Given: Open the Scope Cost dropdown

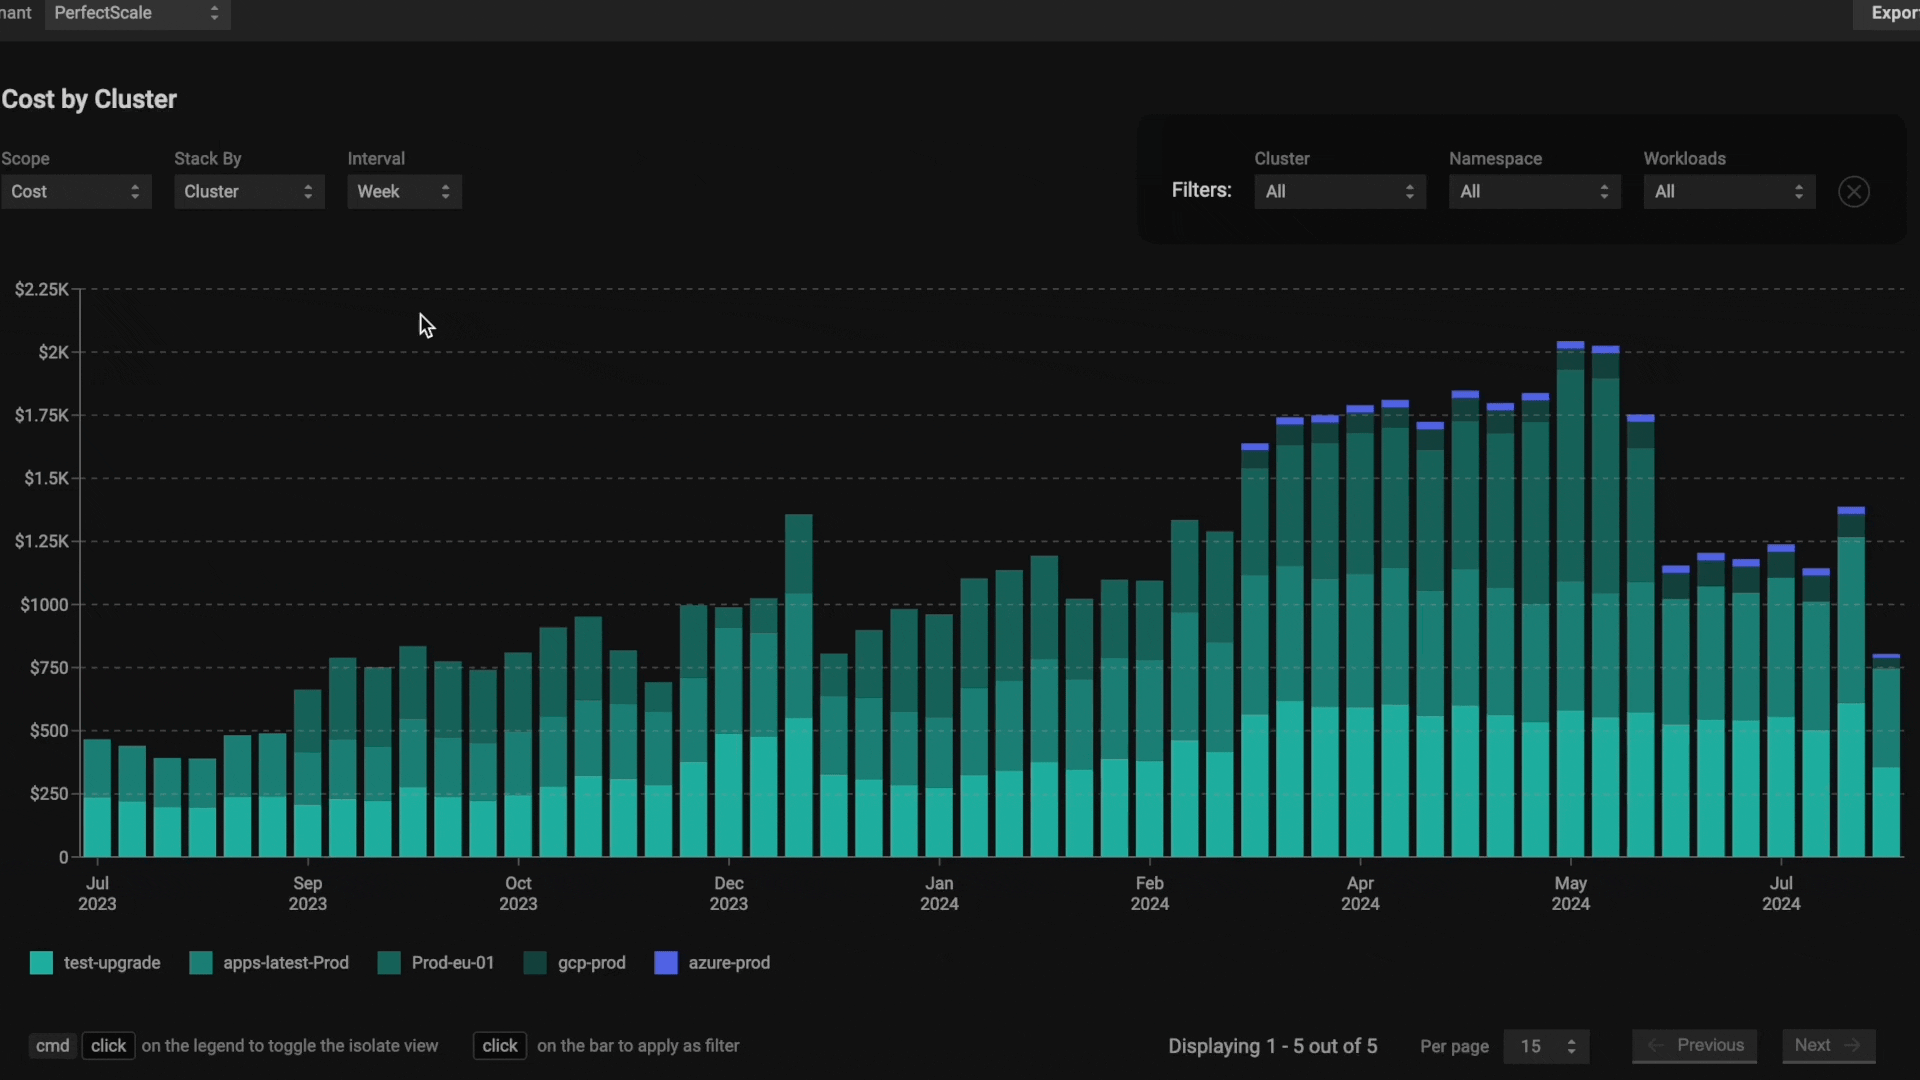Looking at the screenshot, I should 76,192.
